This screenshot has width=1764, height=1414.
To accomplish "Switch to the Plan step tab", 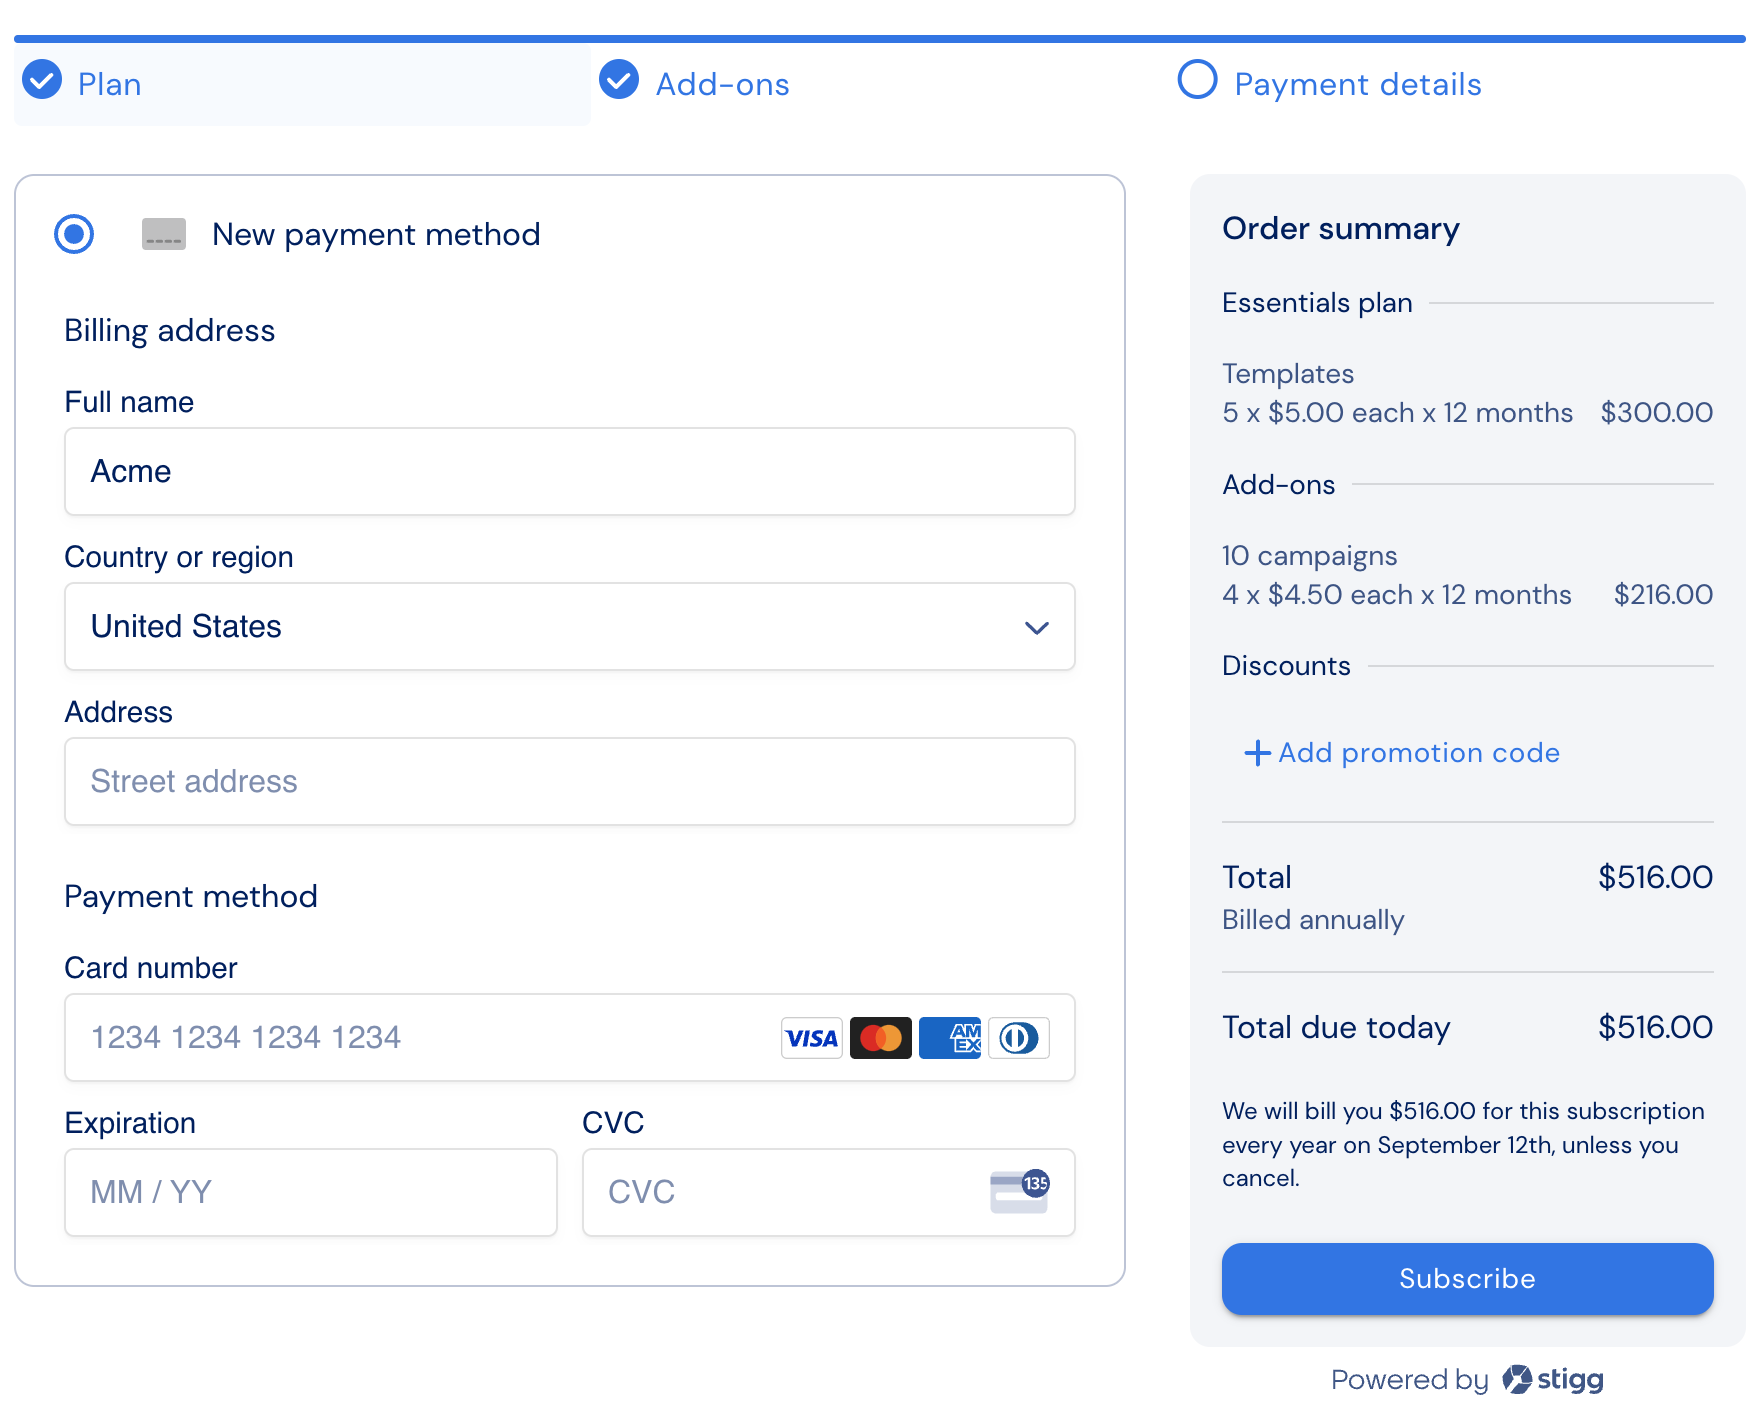I will pos(302,84).
